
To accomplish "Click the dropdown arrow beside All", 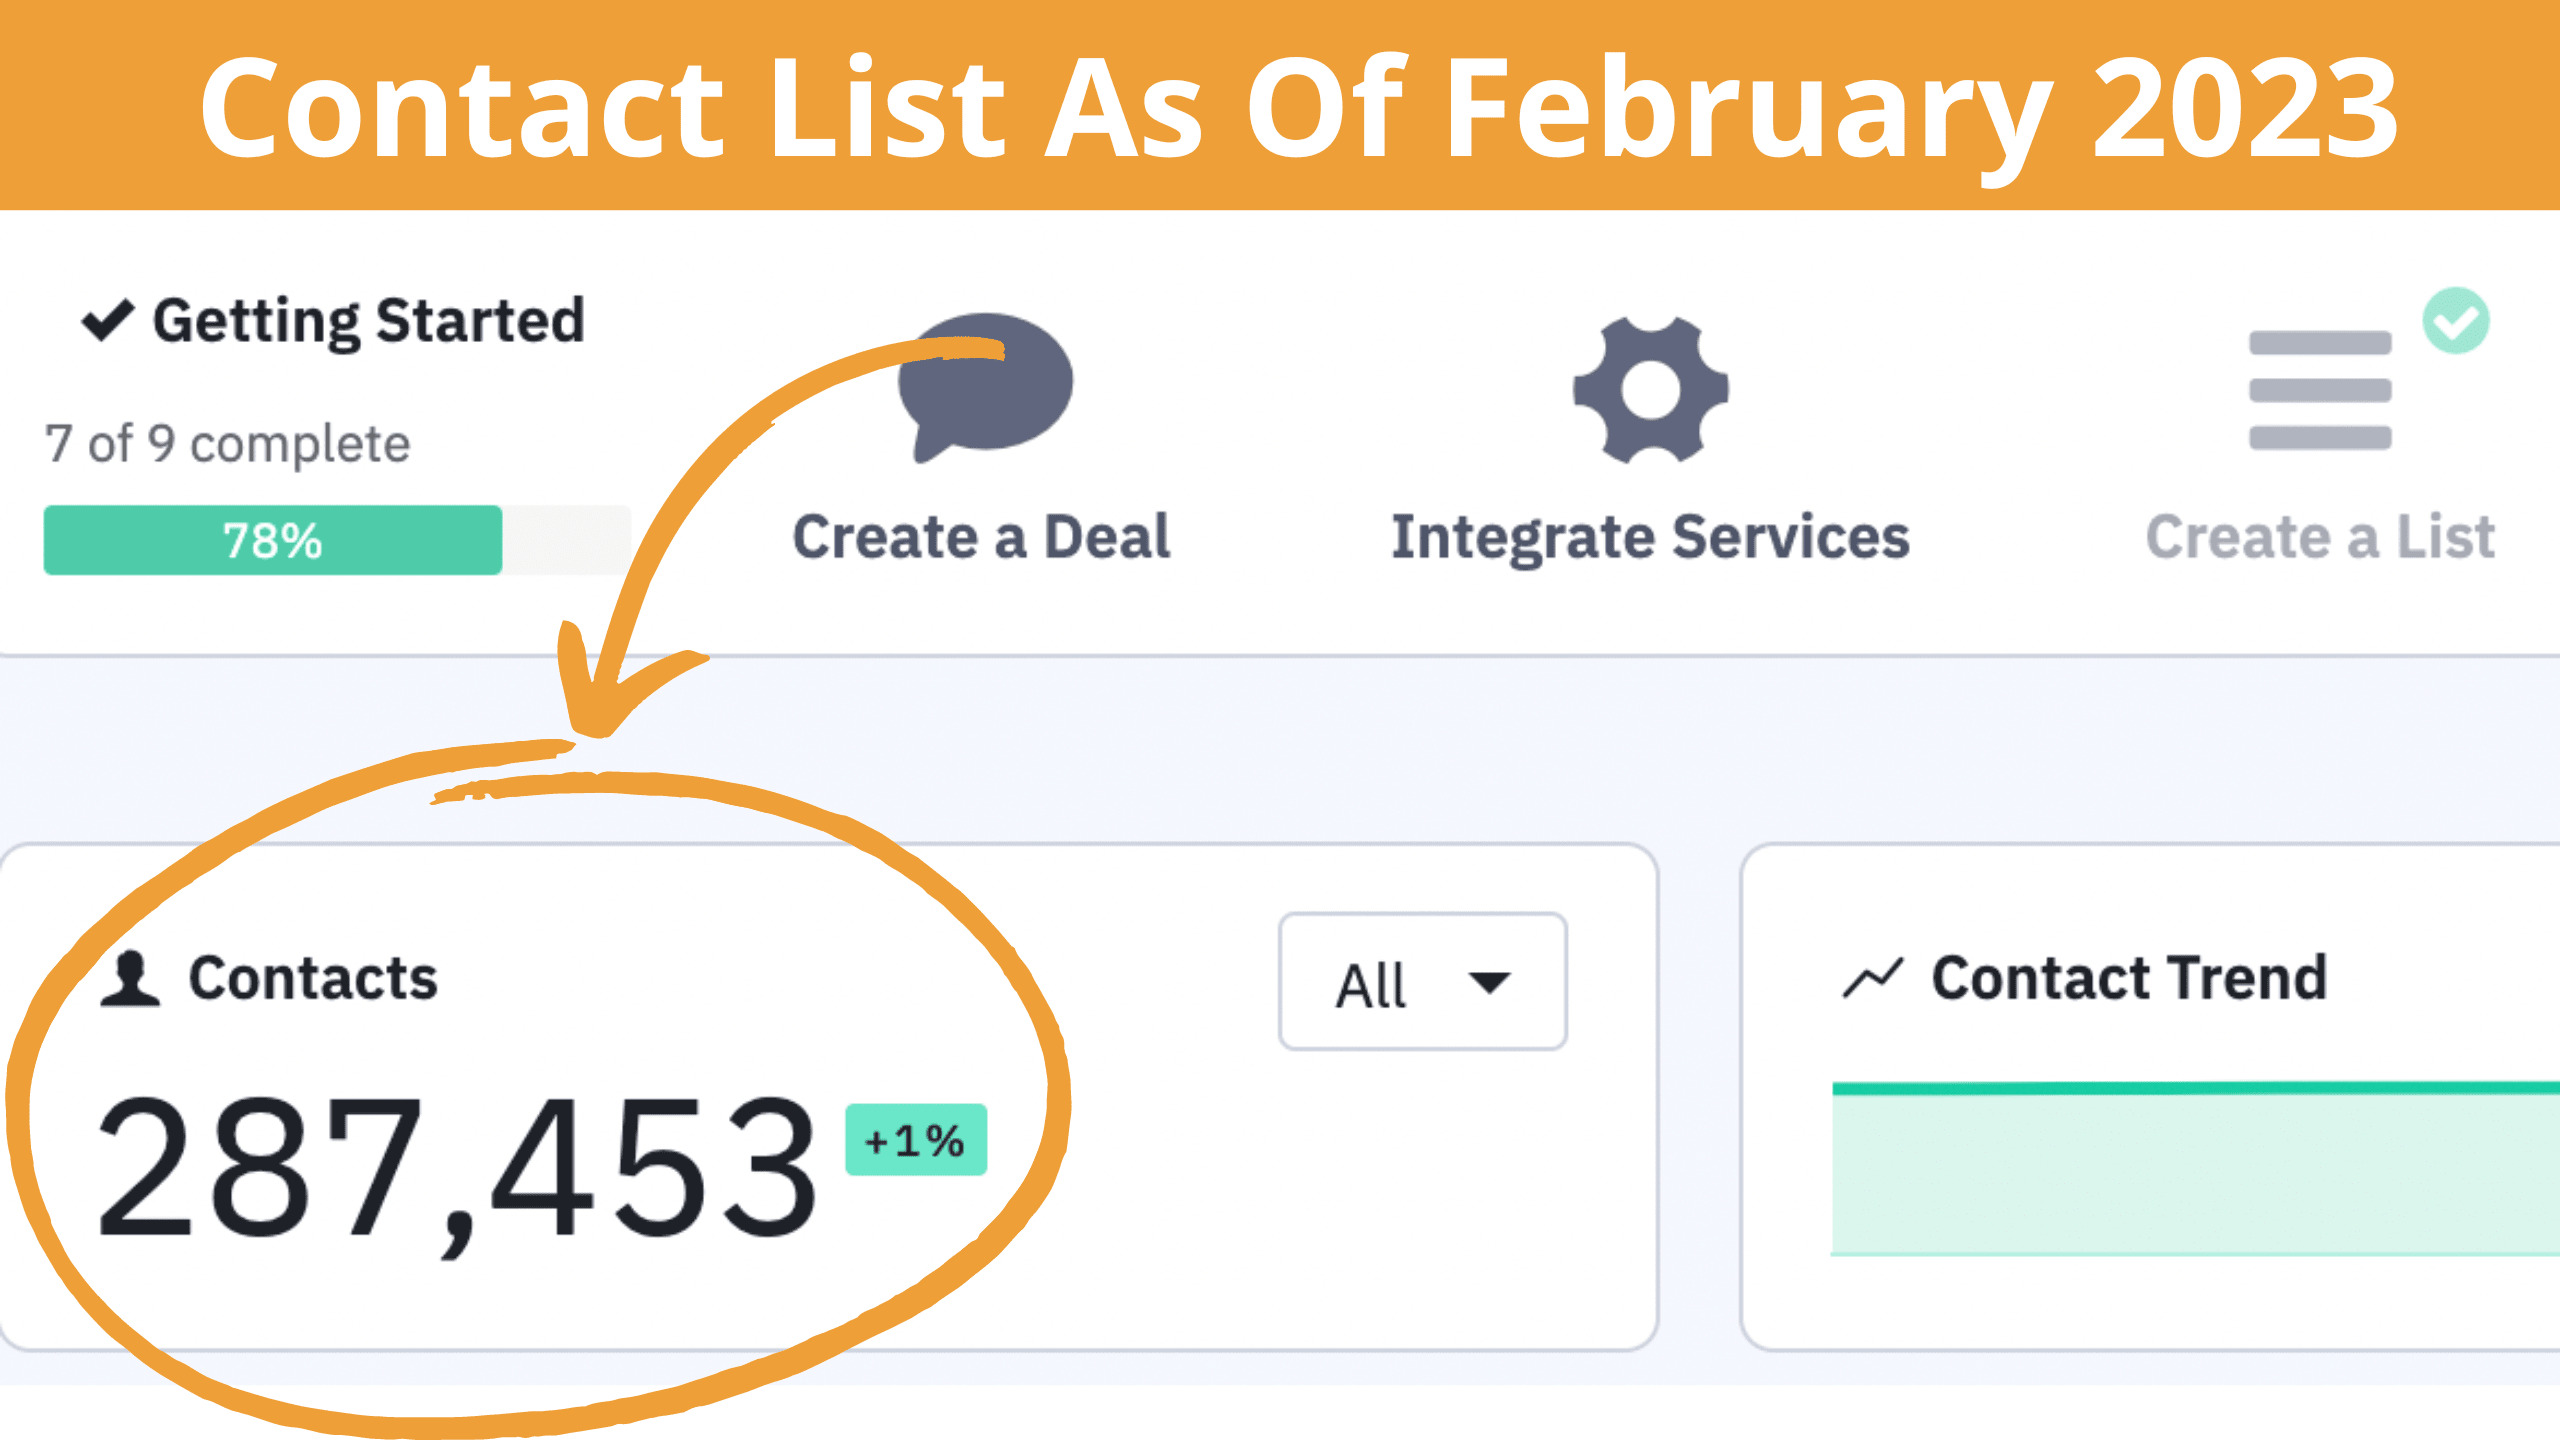I will click(1489, 983).
